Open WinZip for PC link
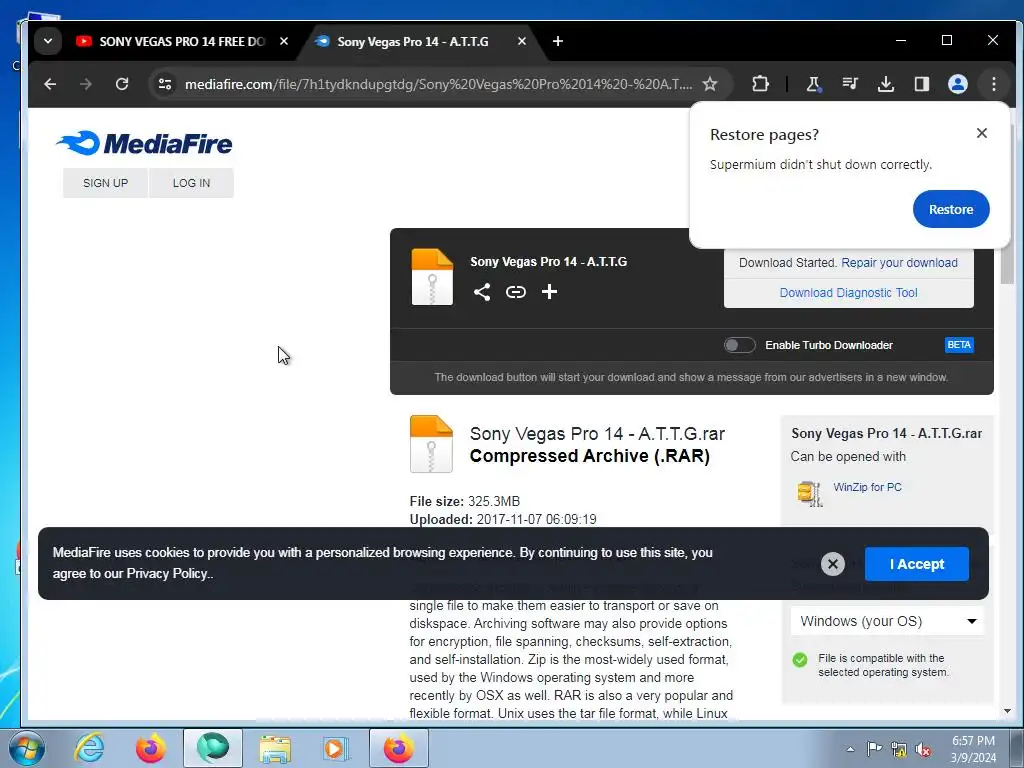 point(867,487)
